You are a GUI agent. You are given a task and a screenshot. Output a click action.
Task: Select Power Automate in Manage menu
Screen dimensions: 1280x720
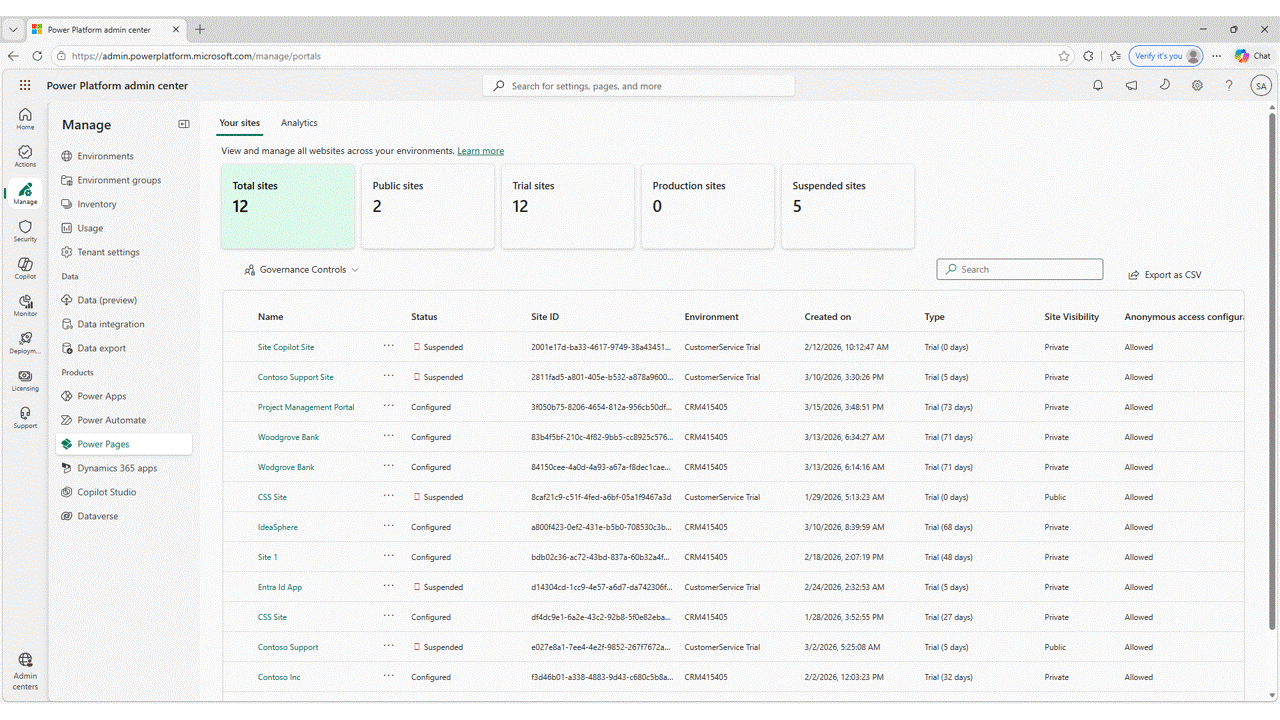click(111, 420)
